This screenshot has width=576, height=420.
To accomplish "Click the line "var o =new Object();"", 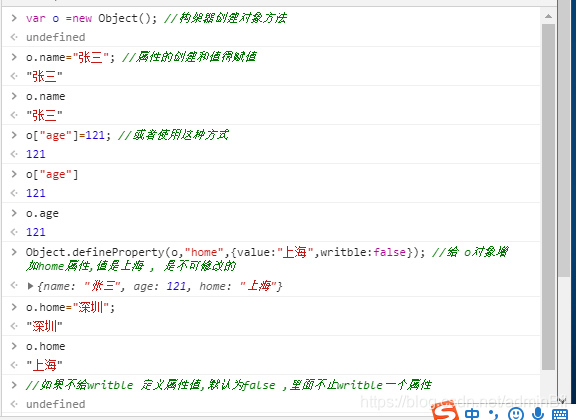I will click(x=91, y=18).
